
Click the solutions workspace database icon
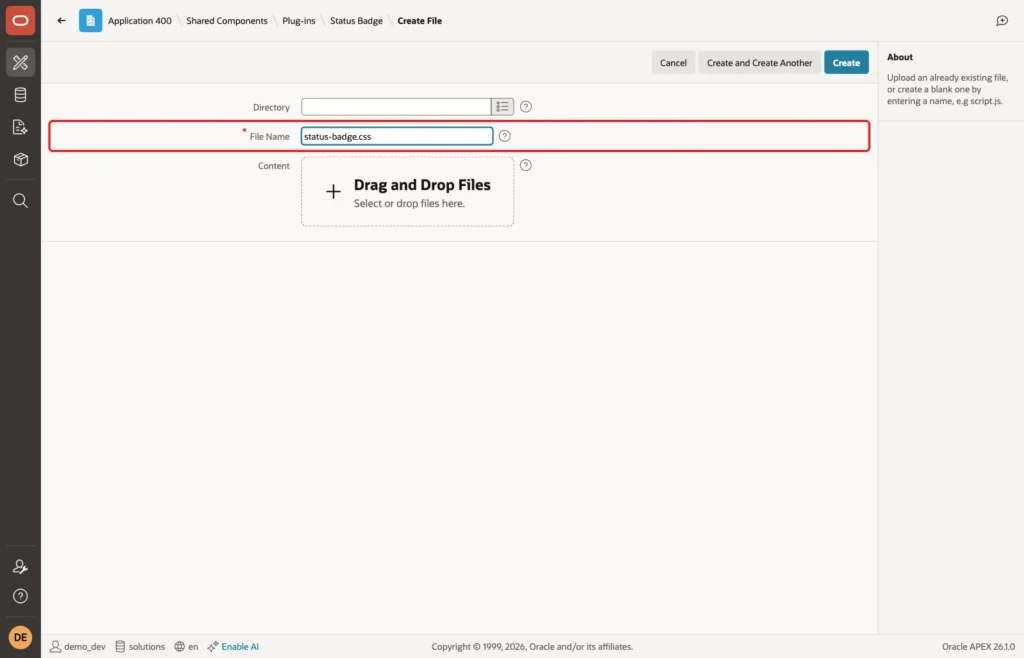click(120, 646)
